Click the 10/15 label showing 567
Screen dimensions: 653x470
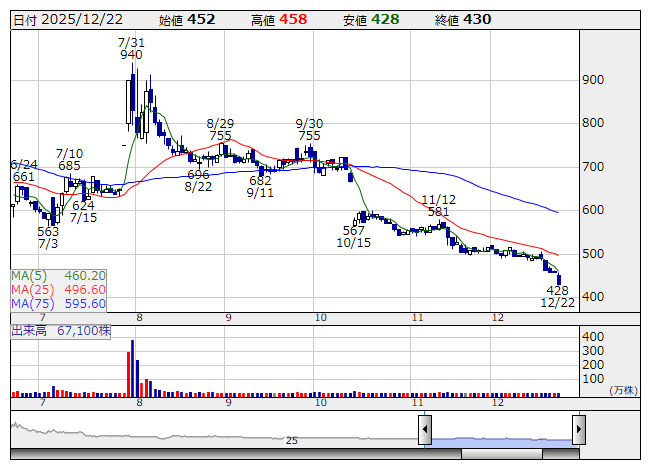coord(352,236)
